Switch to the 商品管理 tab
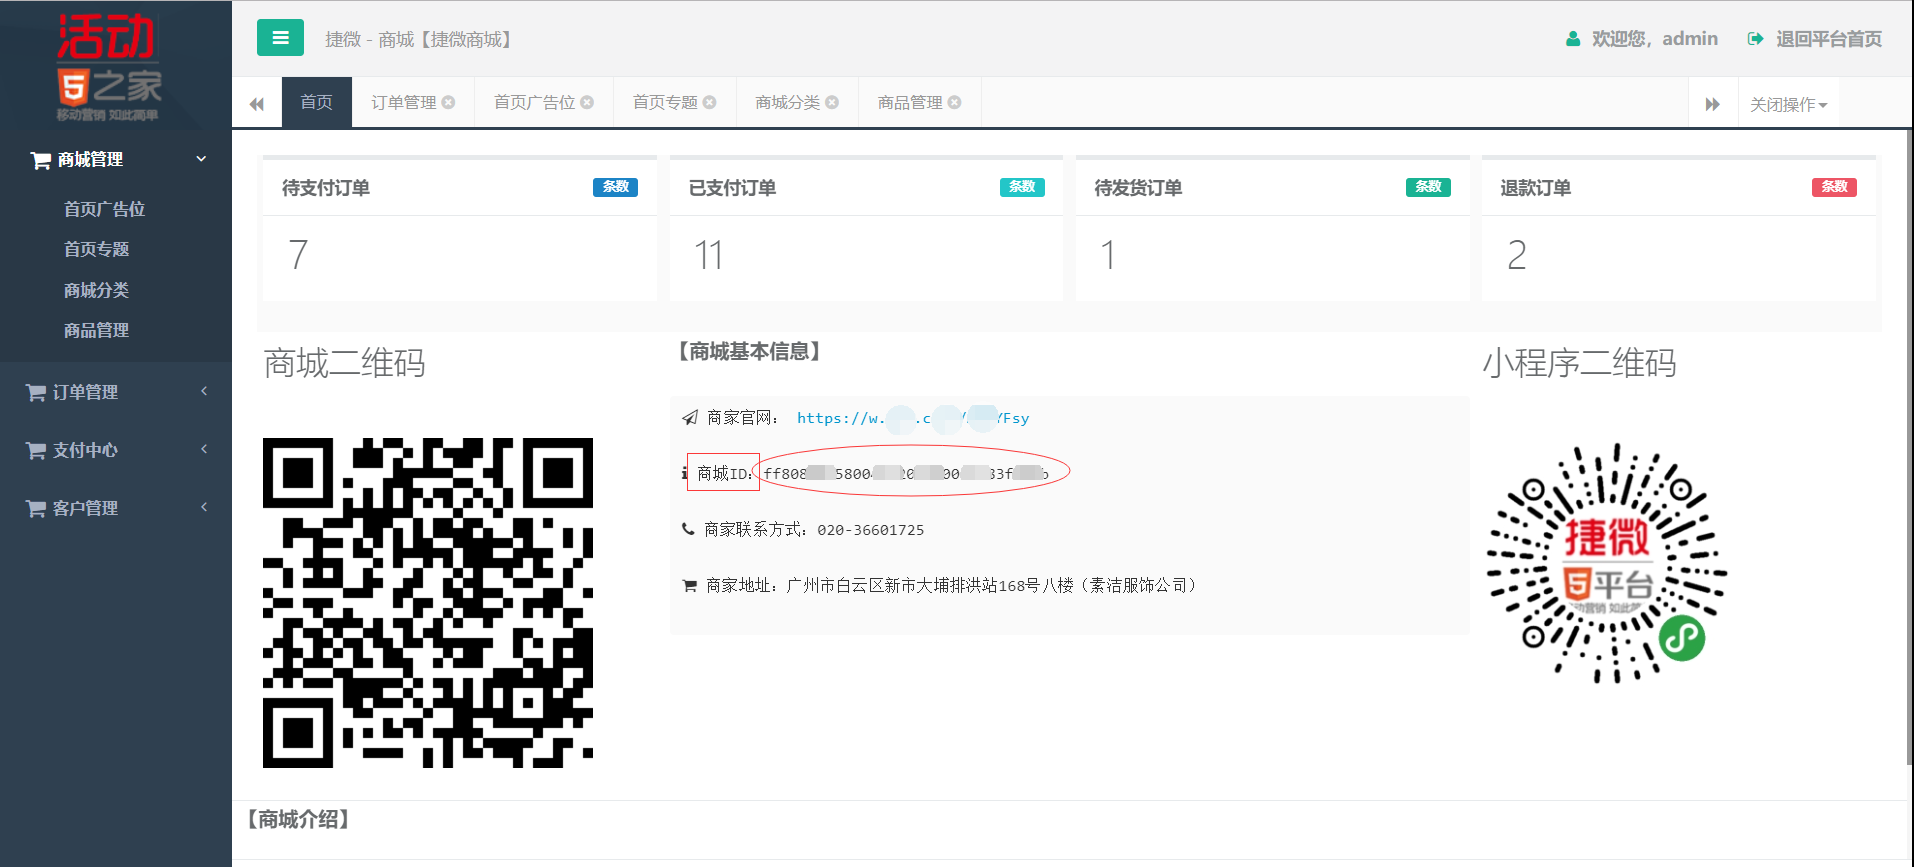 910,102
